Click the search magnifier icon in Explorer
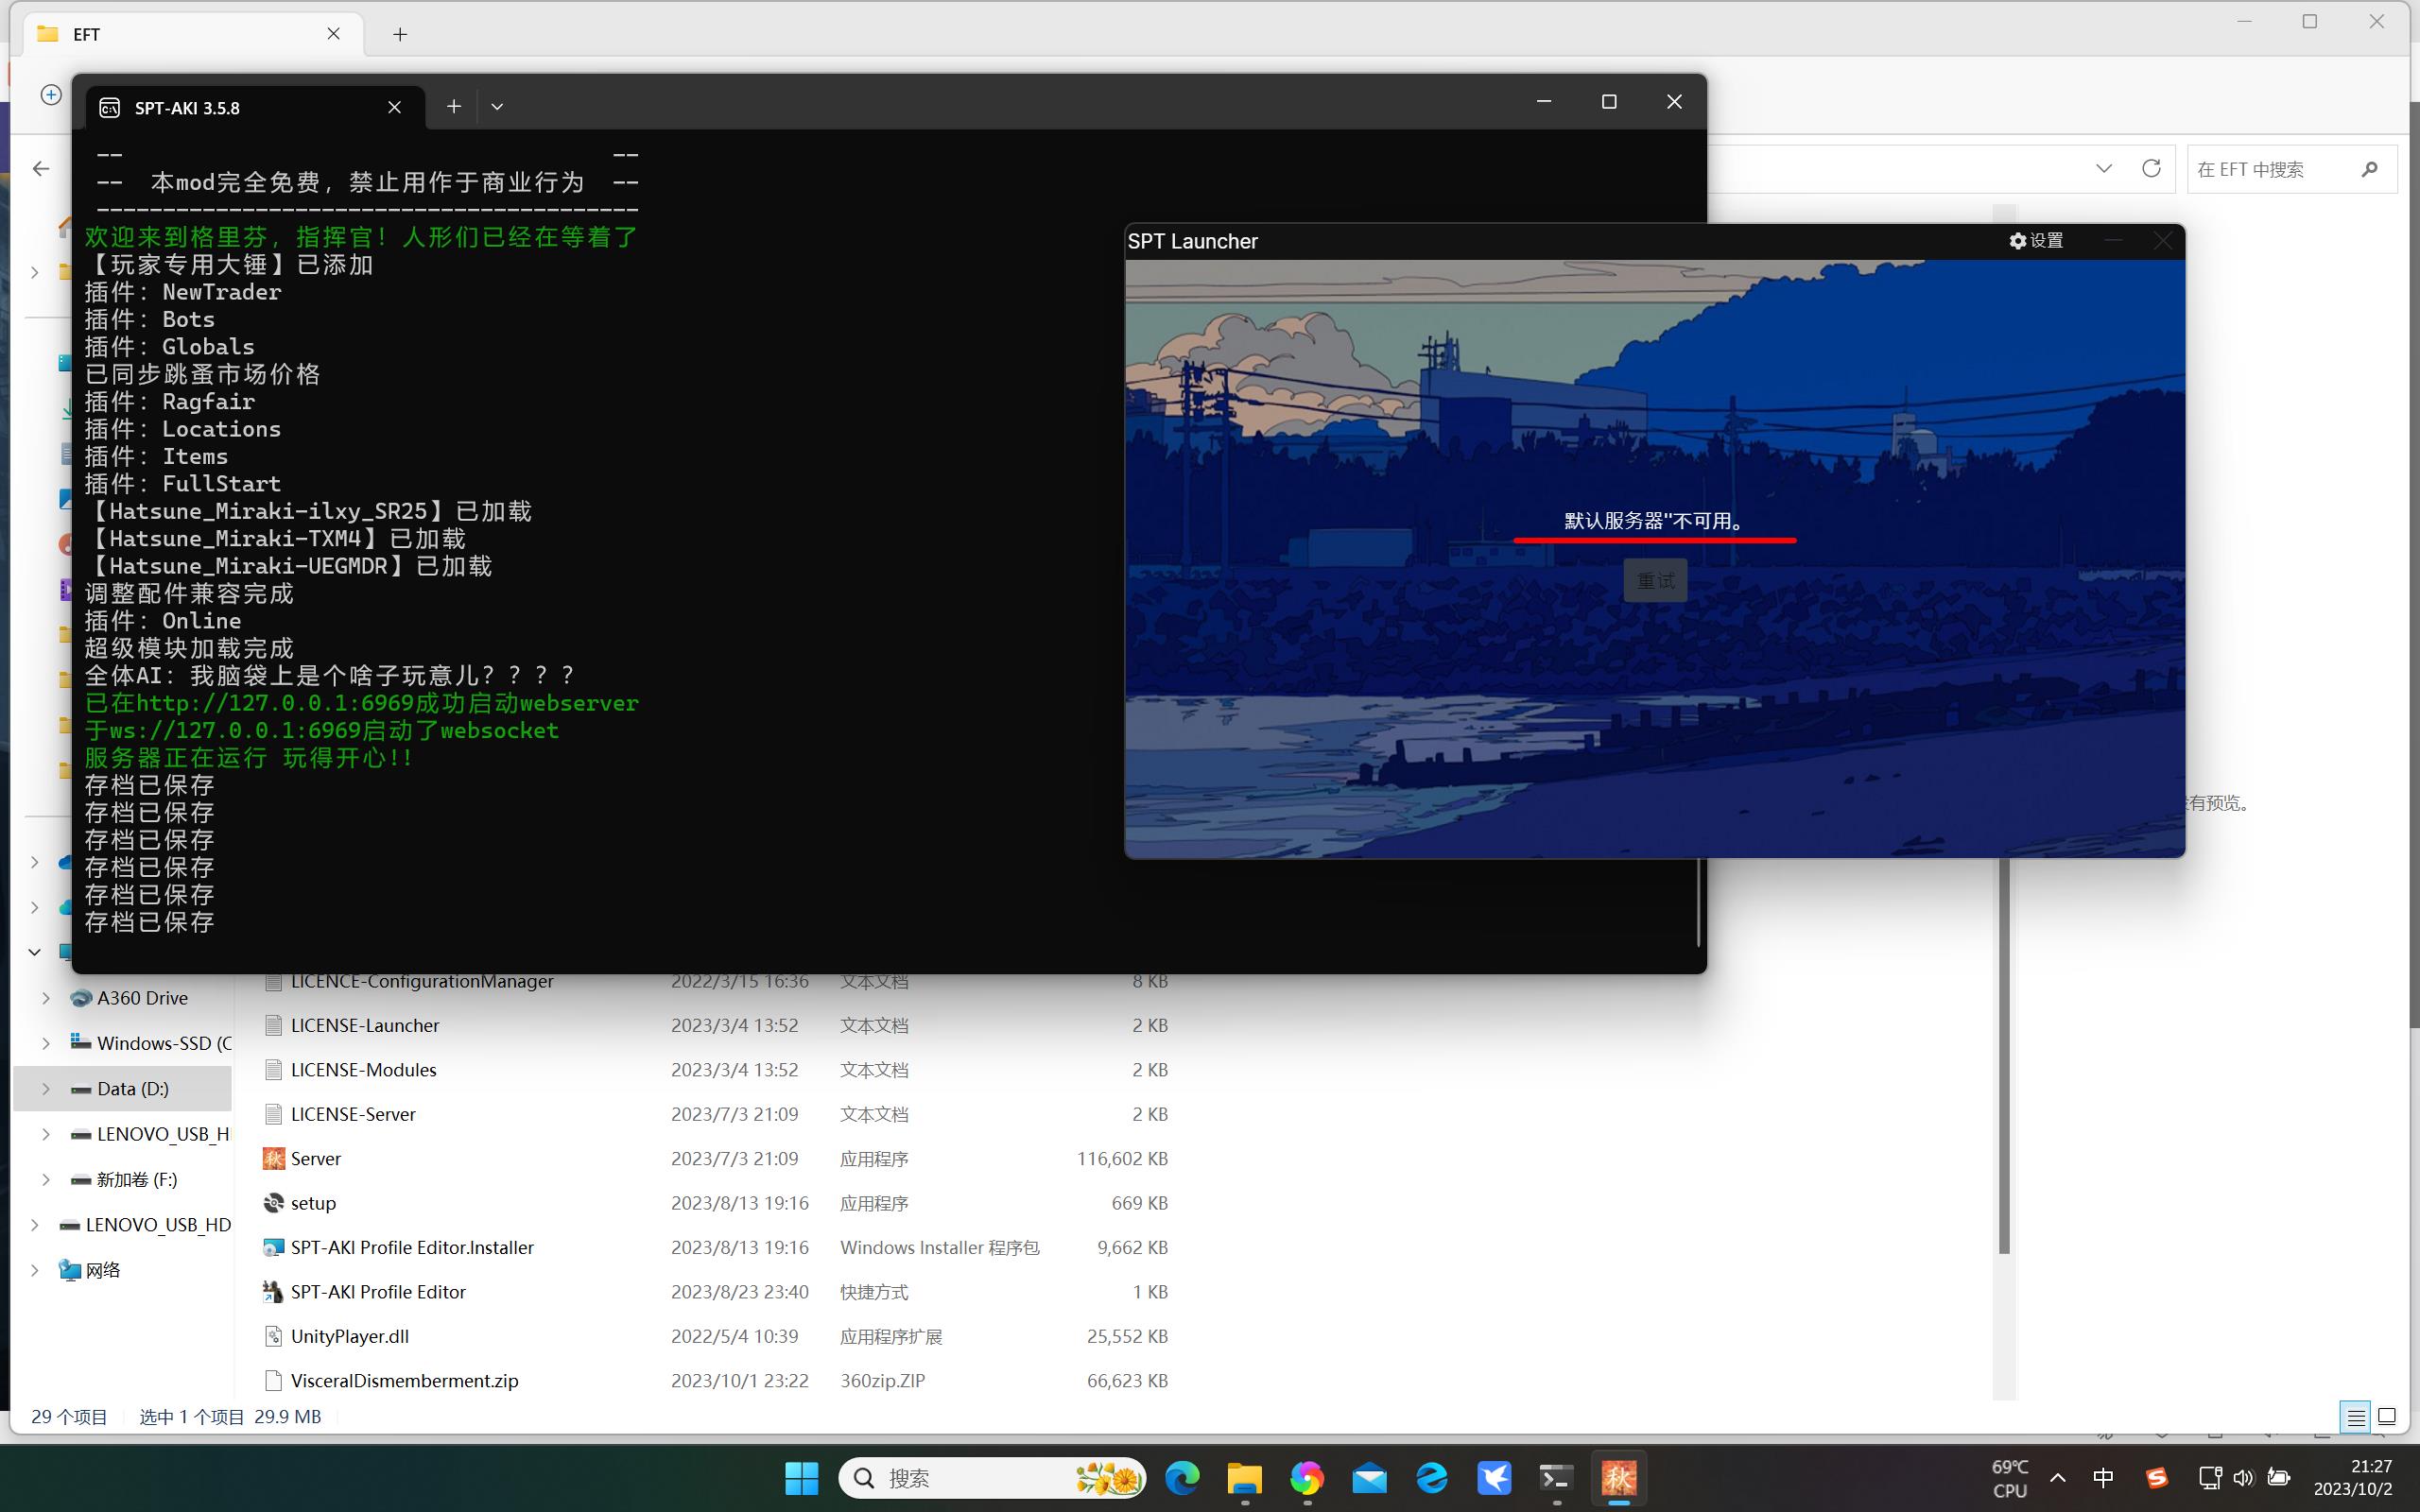The image size is (2420, 1512). tap(2369, 169)
